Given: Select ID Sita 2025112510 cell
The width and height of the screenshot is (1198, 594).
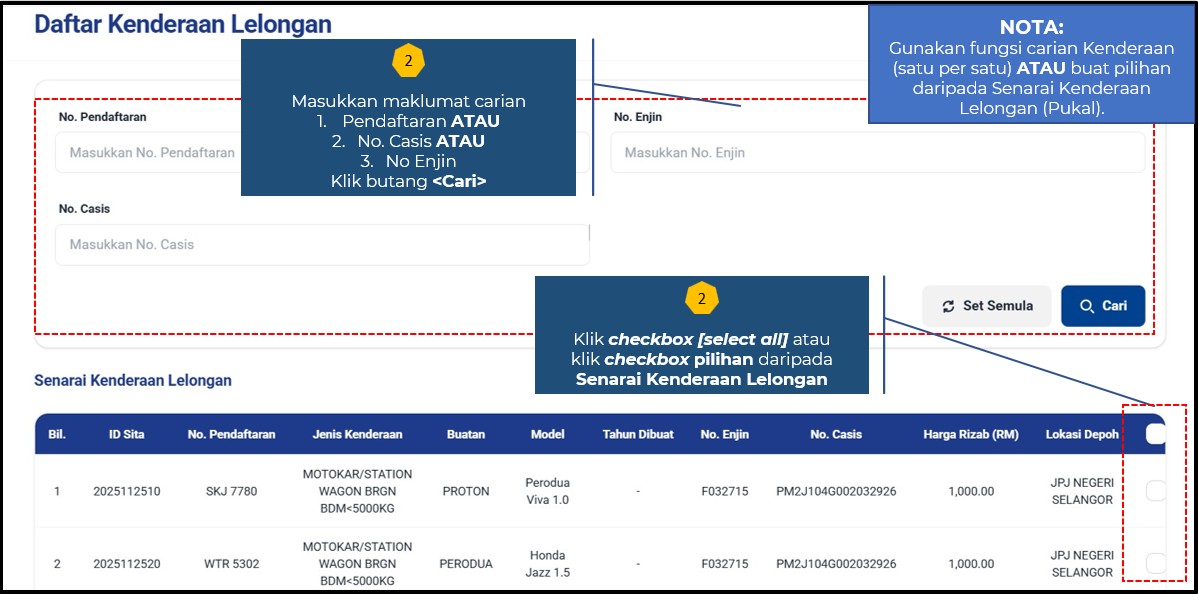Looking at the screenshot, I should (126, 492).
